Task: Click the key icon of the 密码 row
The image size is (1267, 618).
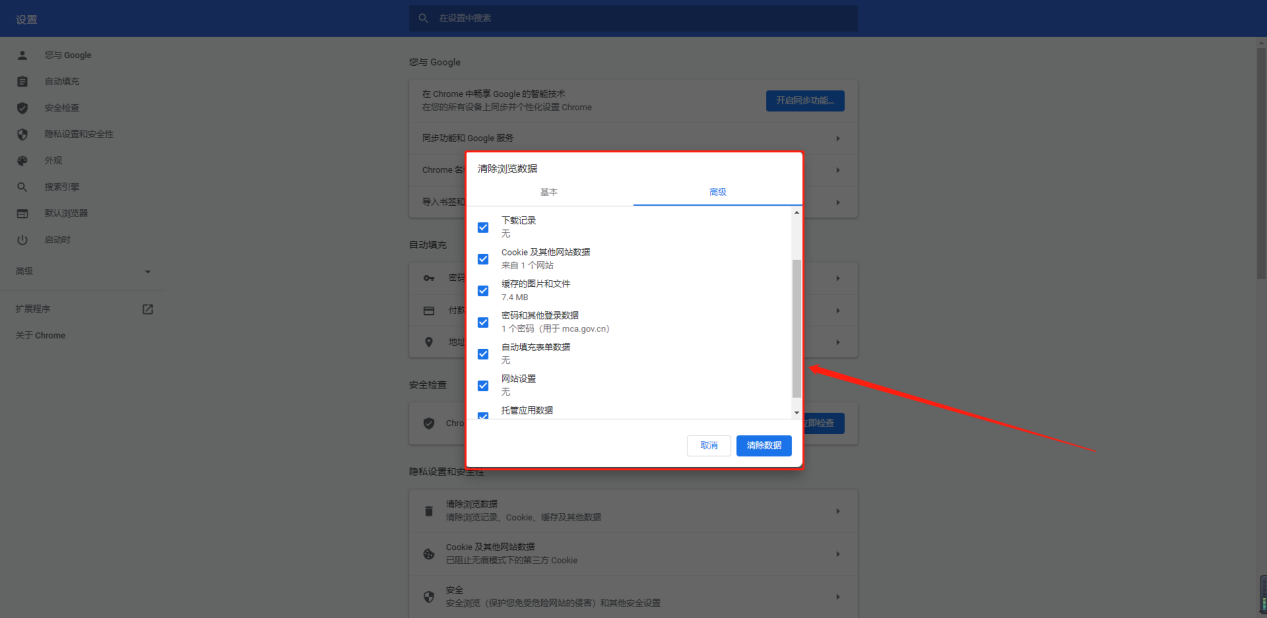Action: point(429,278)
